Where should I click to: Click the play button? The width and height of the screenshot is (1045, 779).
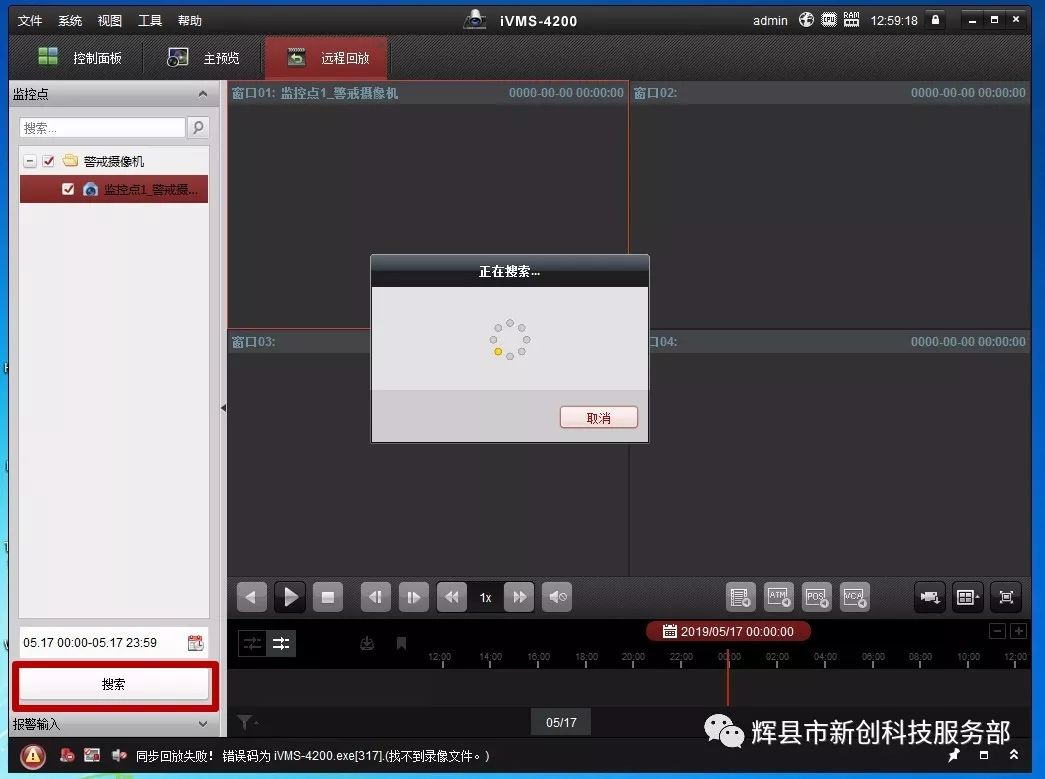pos(290,597)
